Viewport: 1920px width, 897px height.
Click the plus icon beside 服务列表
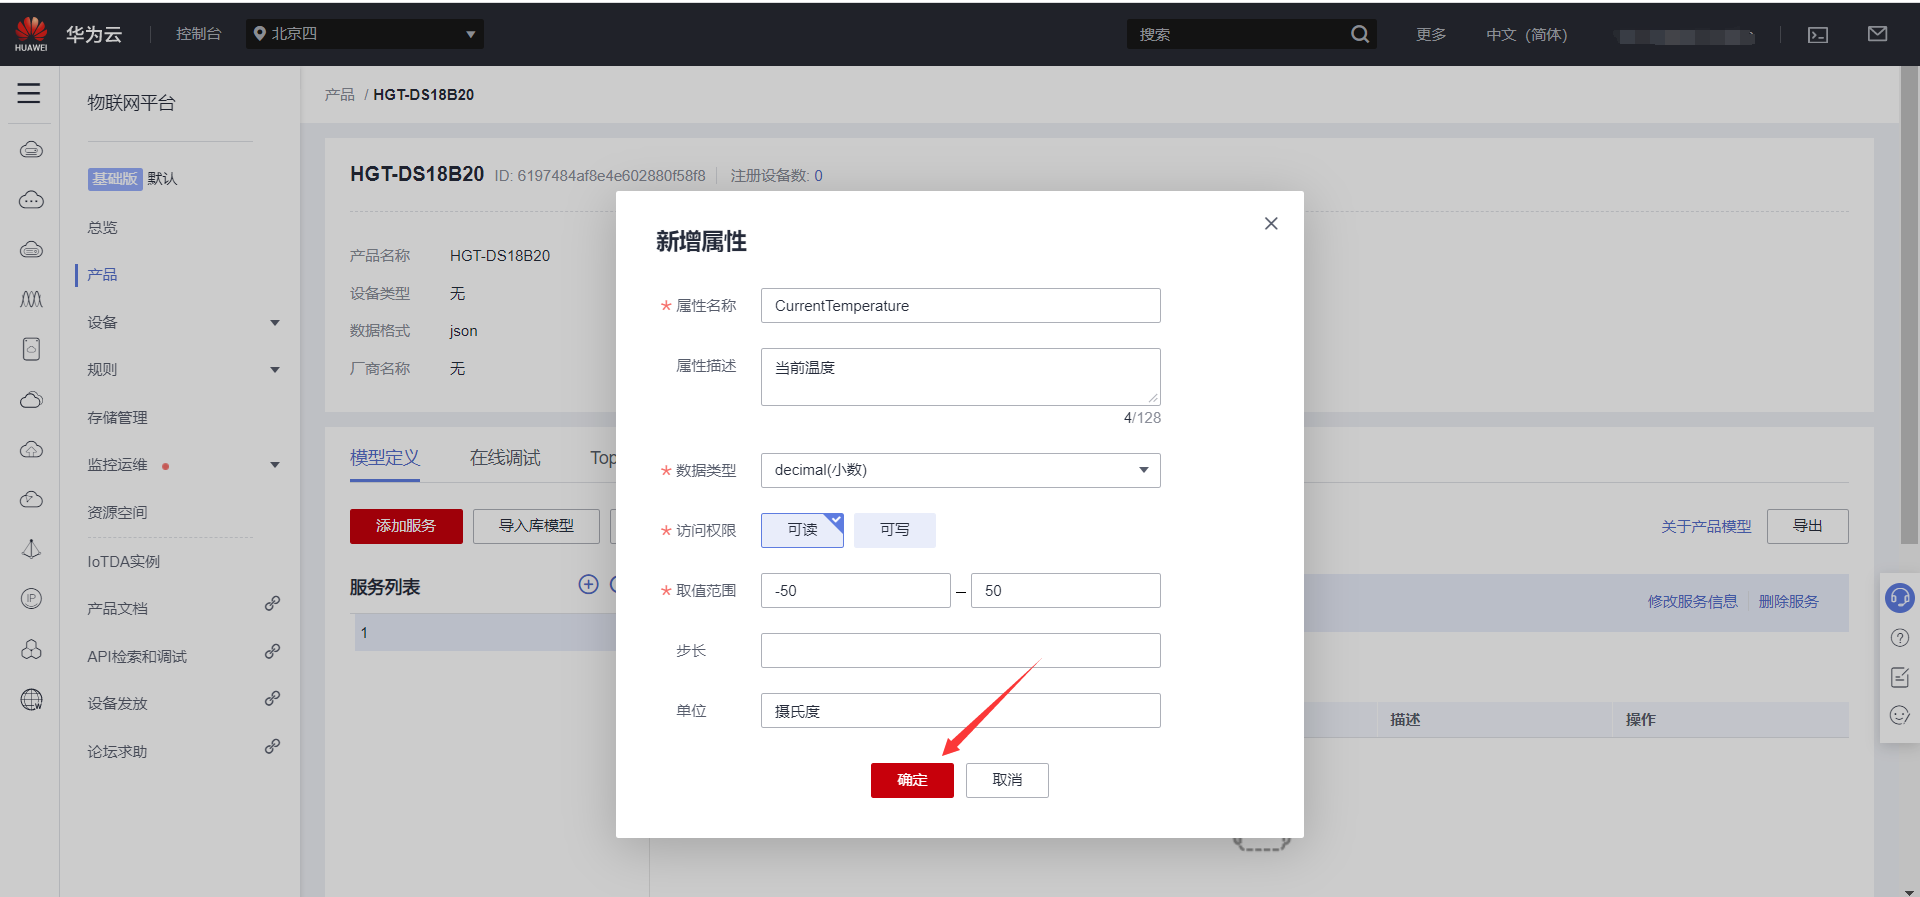point(589,584)
